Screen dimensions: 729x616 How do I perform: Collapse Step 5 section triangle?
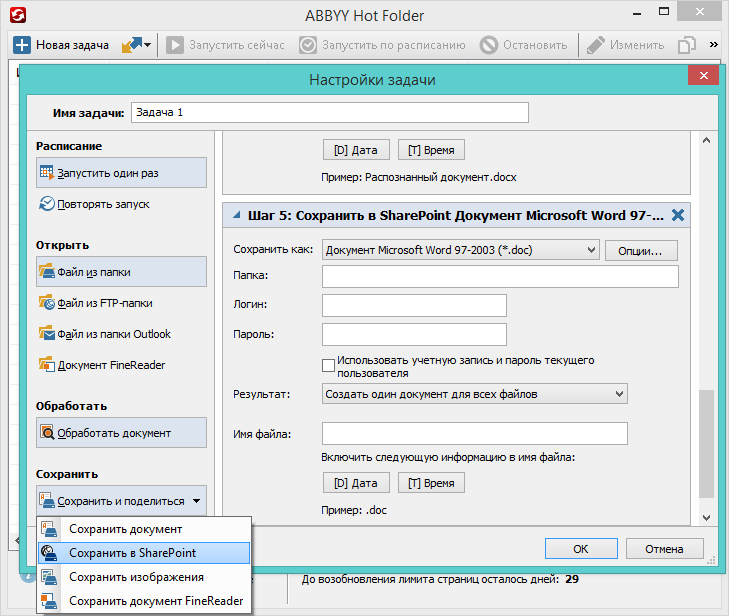coord(237,215)
